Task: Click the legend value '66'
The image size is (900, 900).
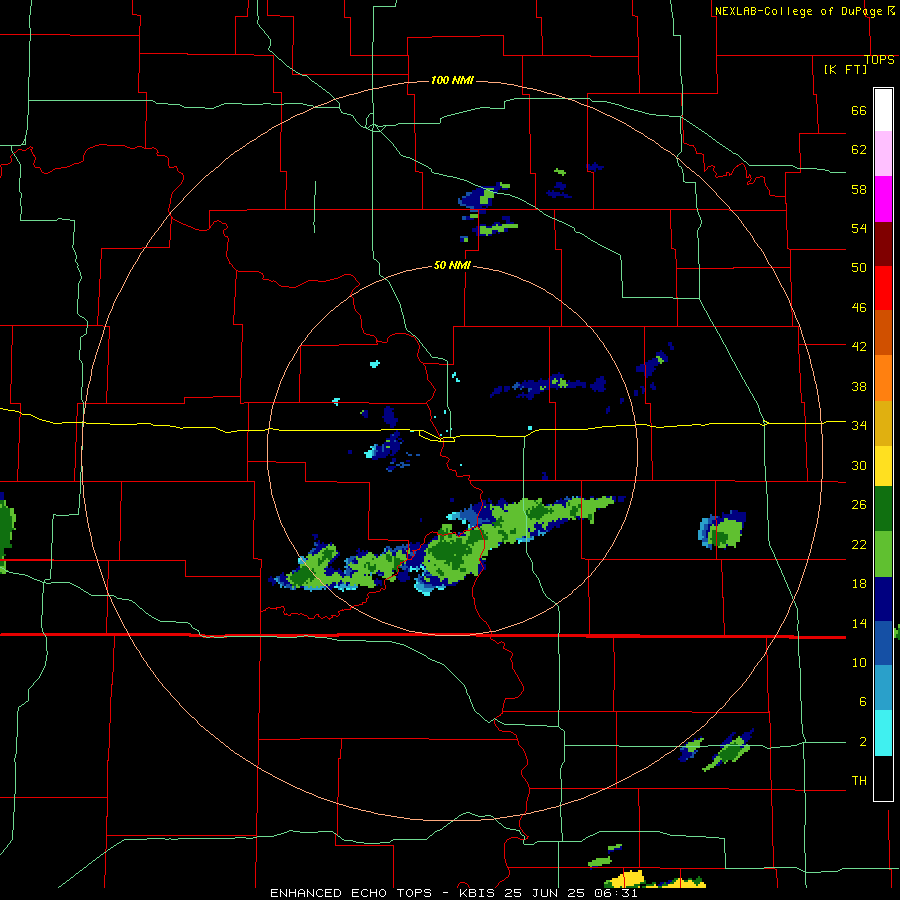Action: pos(859,111)
